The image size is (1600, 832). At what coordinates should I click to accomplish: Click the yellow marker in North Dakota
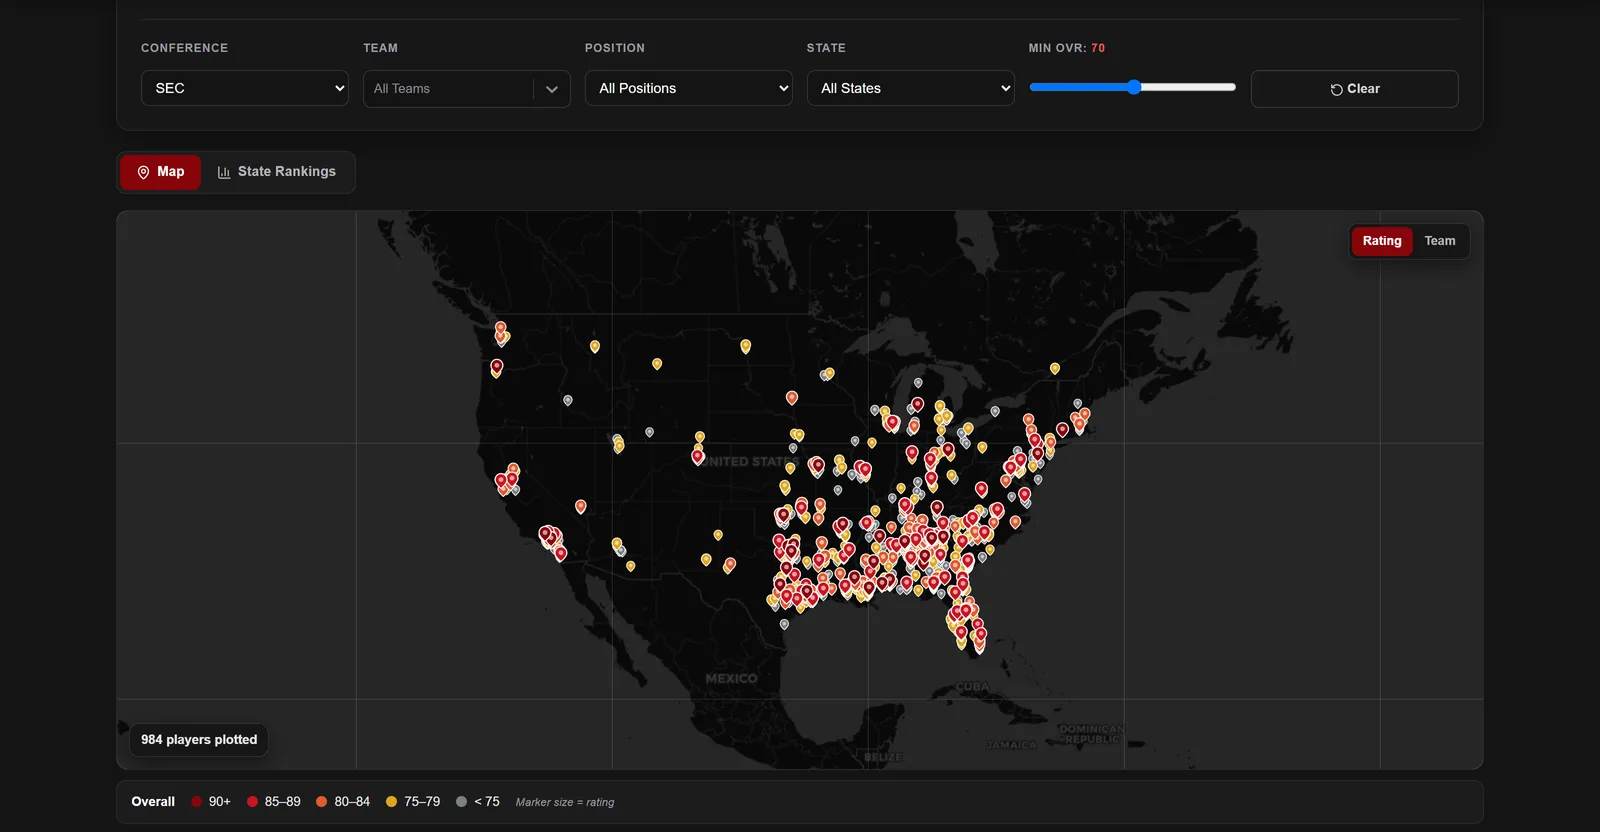click(x=745, y=346)
